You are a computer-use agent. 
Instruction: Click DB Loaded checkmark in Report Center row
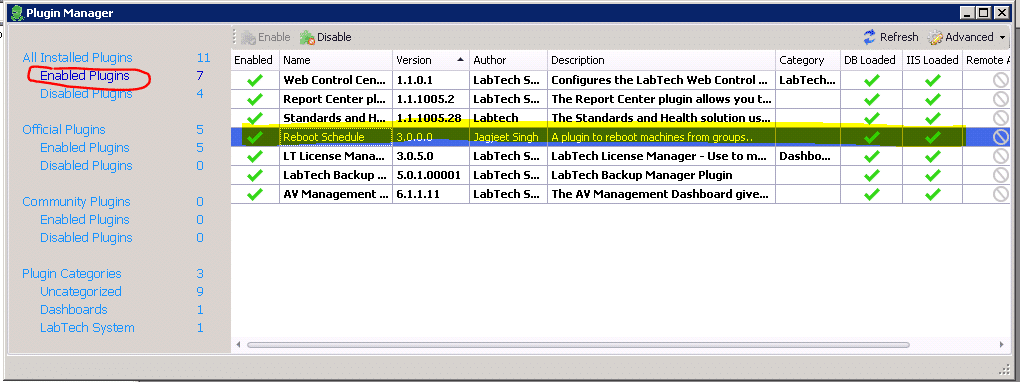point(871,100)
